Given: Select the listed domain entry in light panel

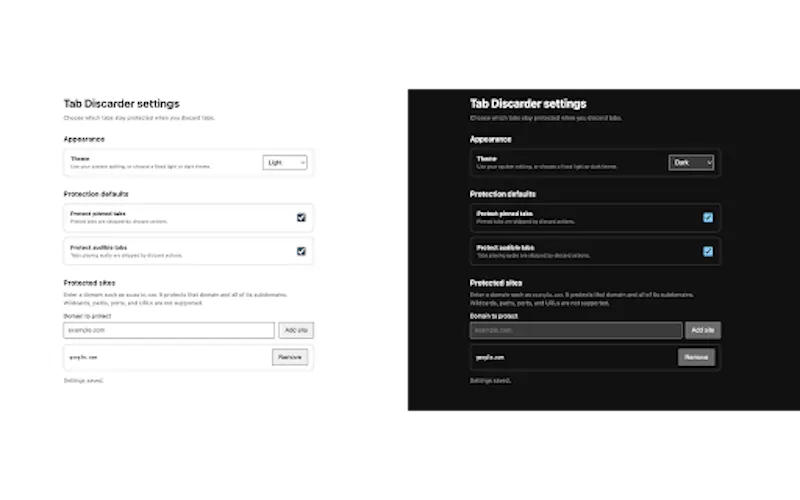Looking at the screenshot, I should 83,357.
